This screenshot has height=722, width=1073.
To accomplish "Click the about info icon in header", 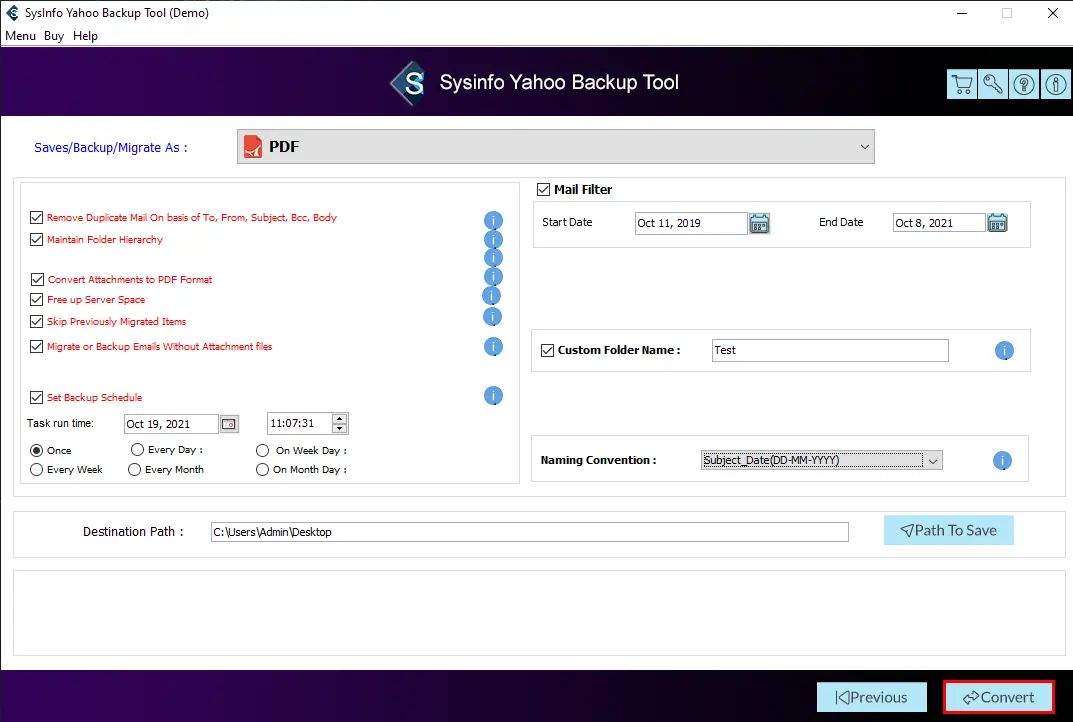I will pos(1055,85).
